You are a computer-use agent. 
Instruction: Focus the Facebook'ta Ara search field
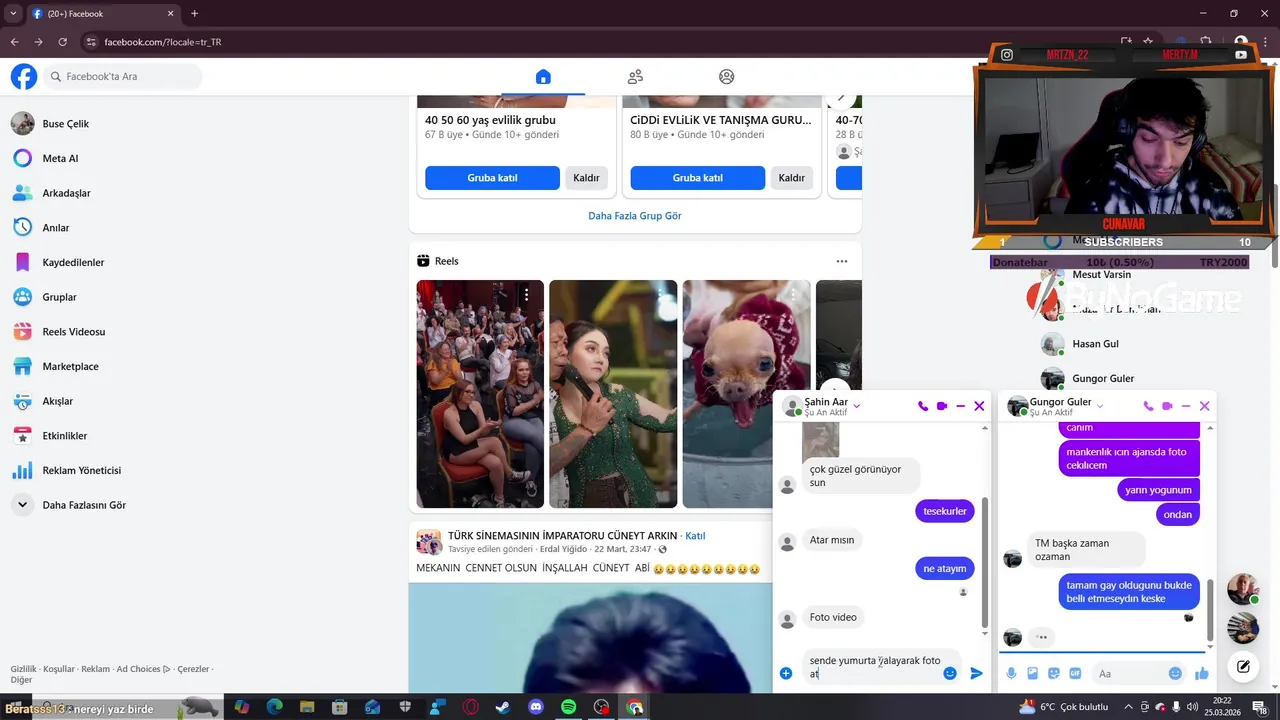click(122, 77)
